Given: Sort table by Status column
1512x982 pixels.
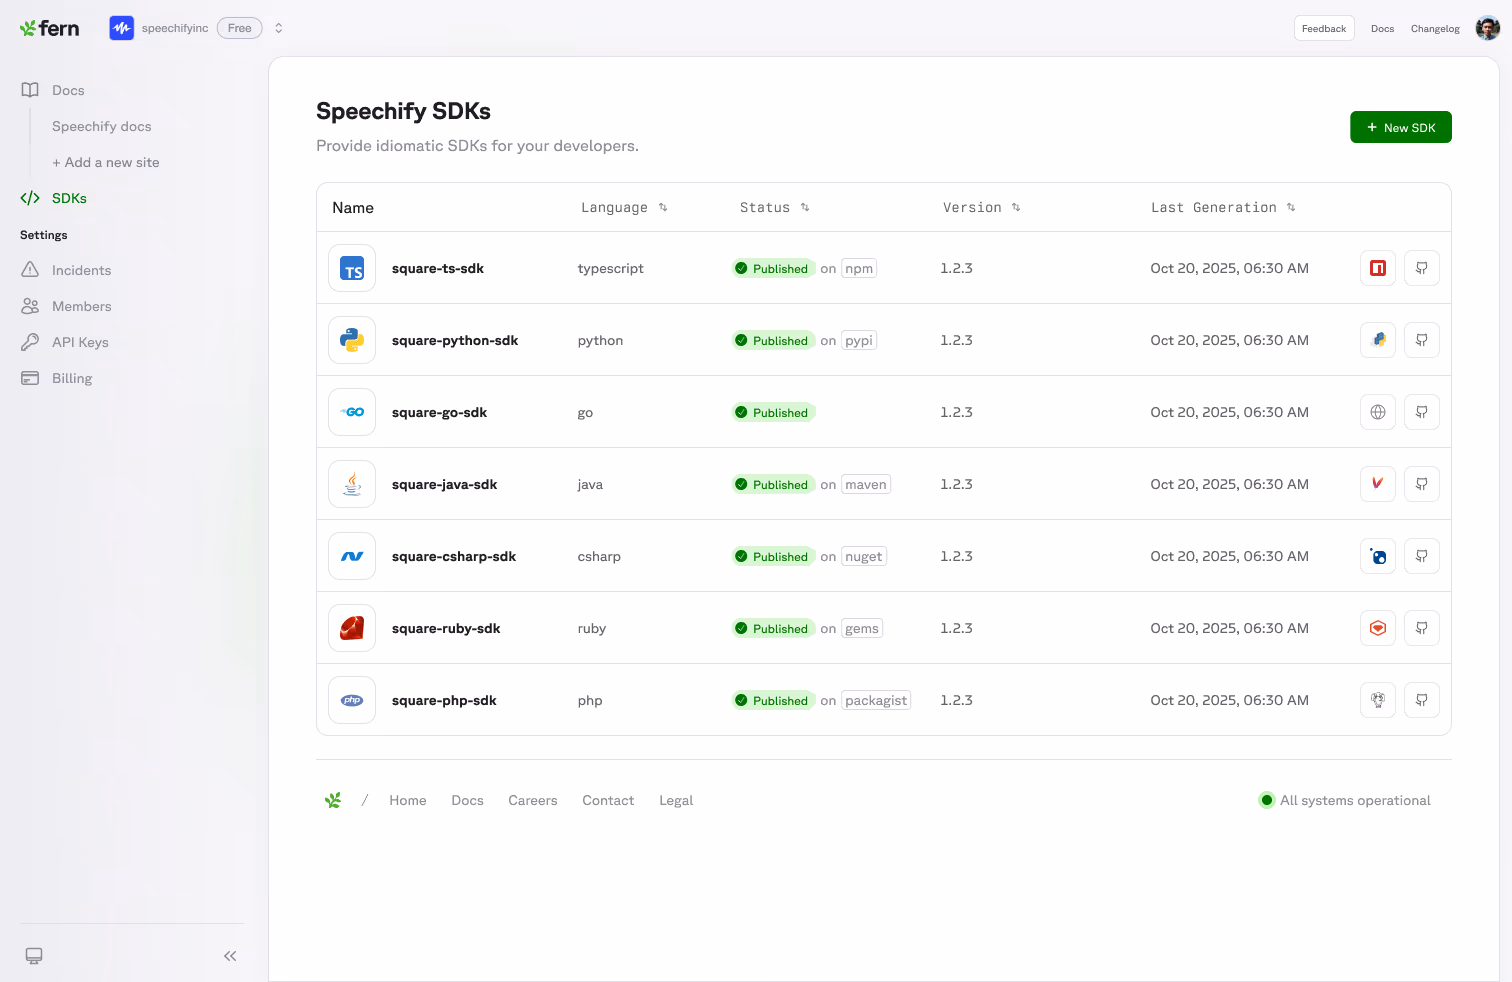Looking at the screenshot, I should point(774,207).
